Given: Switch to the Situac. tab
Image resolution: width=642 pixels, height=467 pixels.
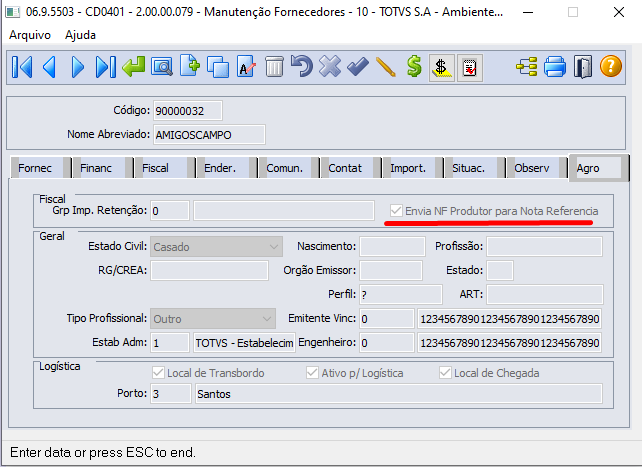Looking at the screenshot, I should (x=475, y=168).
